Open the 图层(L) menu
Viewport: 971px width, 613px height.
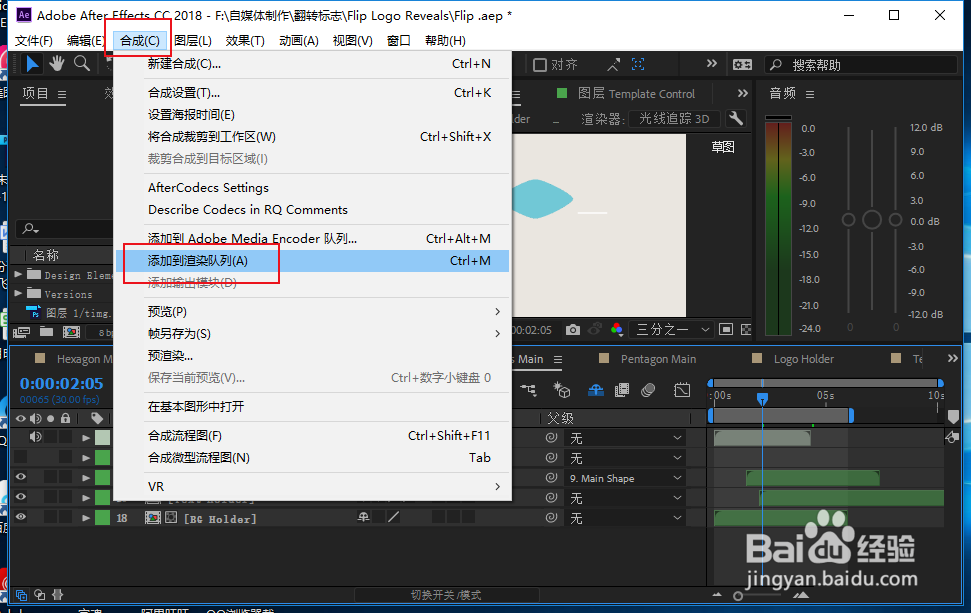(193, 40)
